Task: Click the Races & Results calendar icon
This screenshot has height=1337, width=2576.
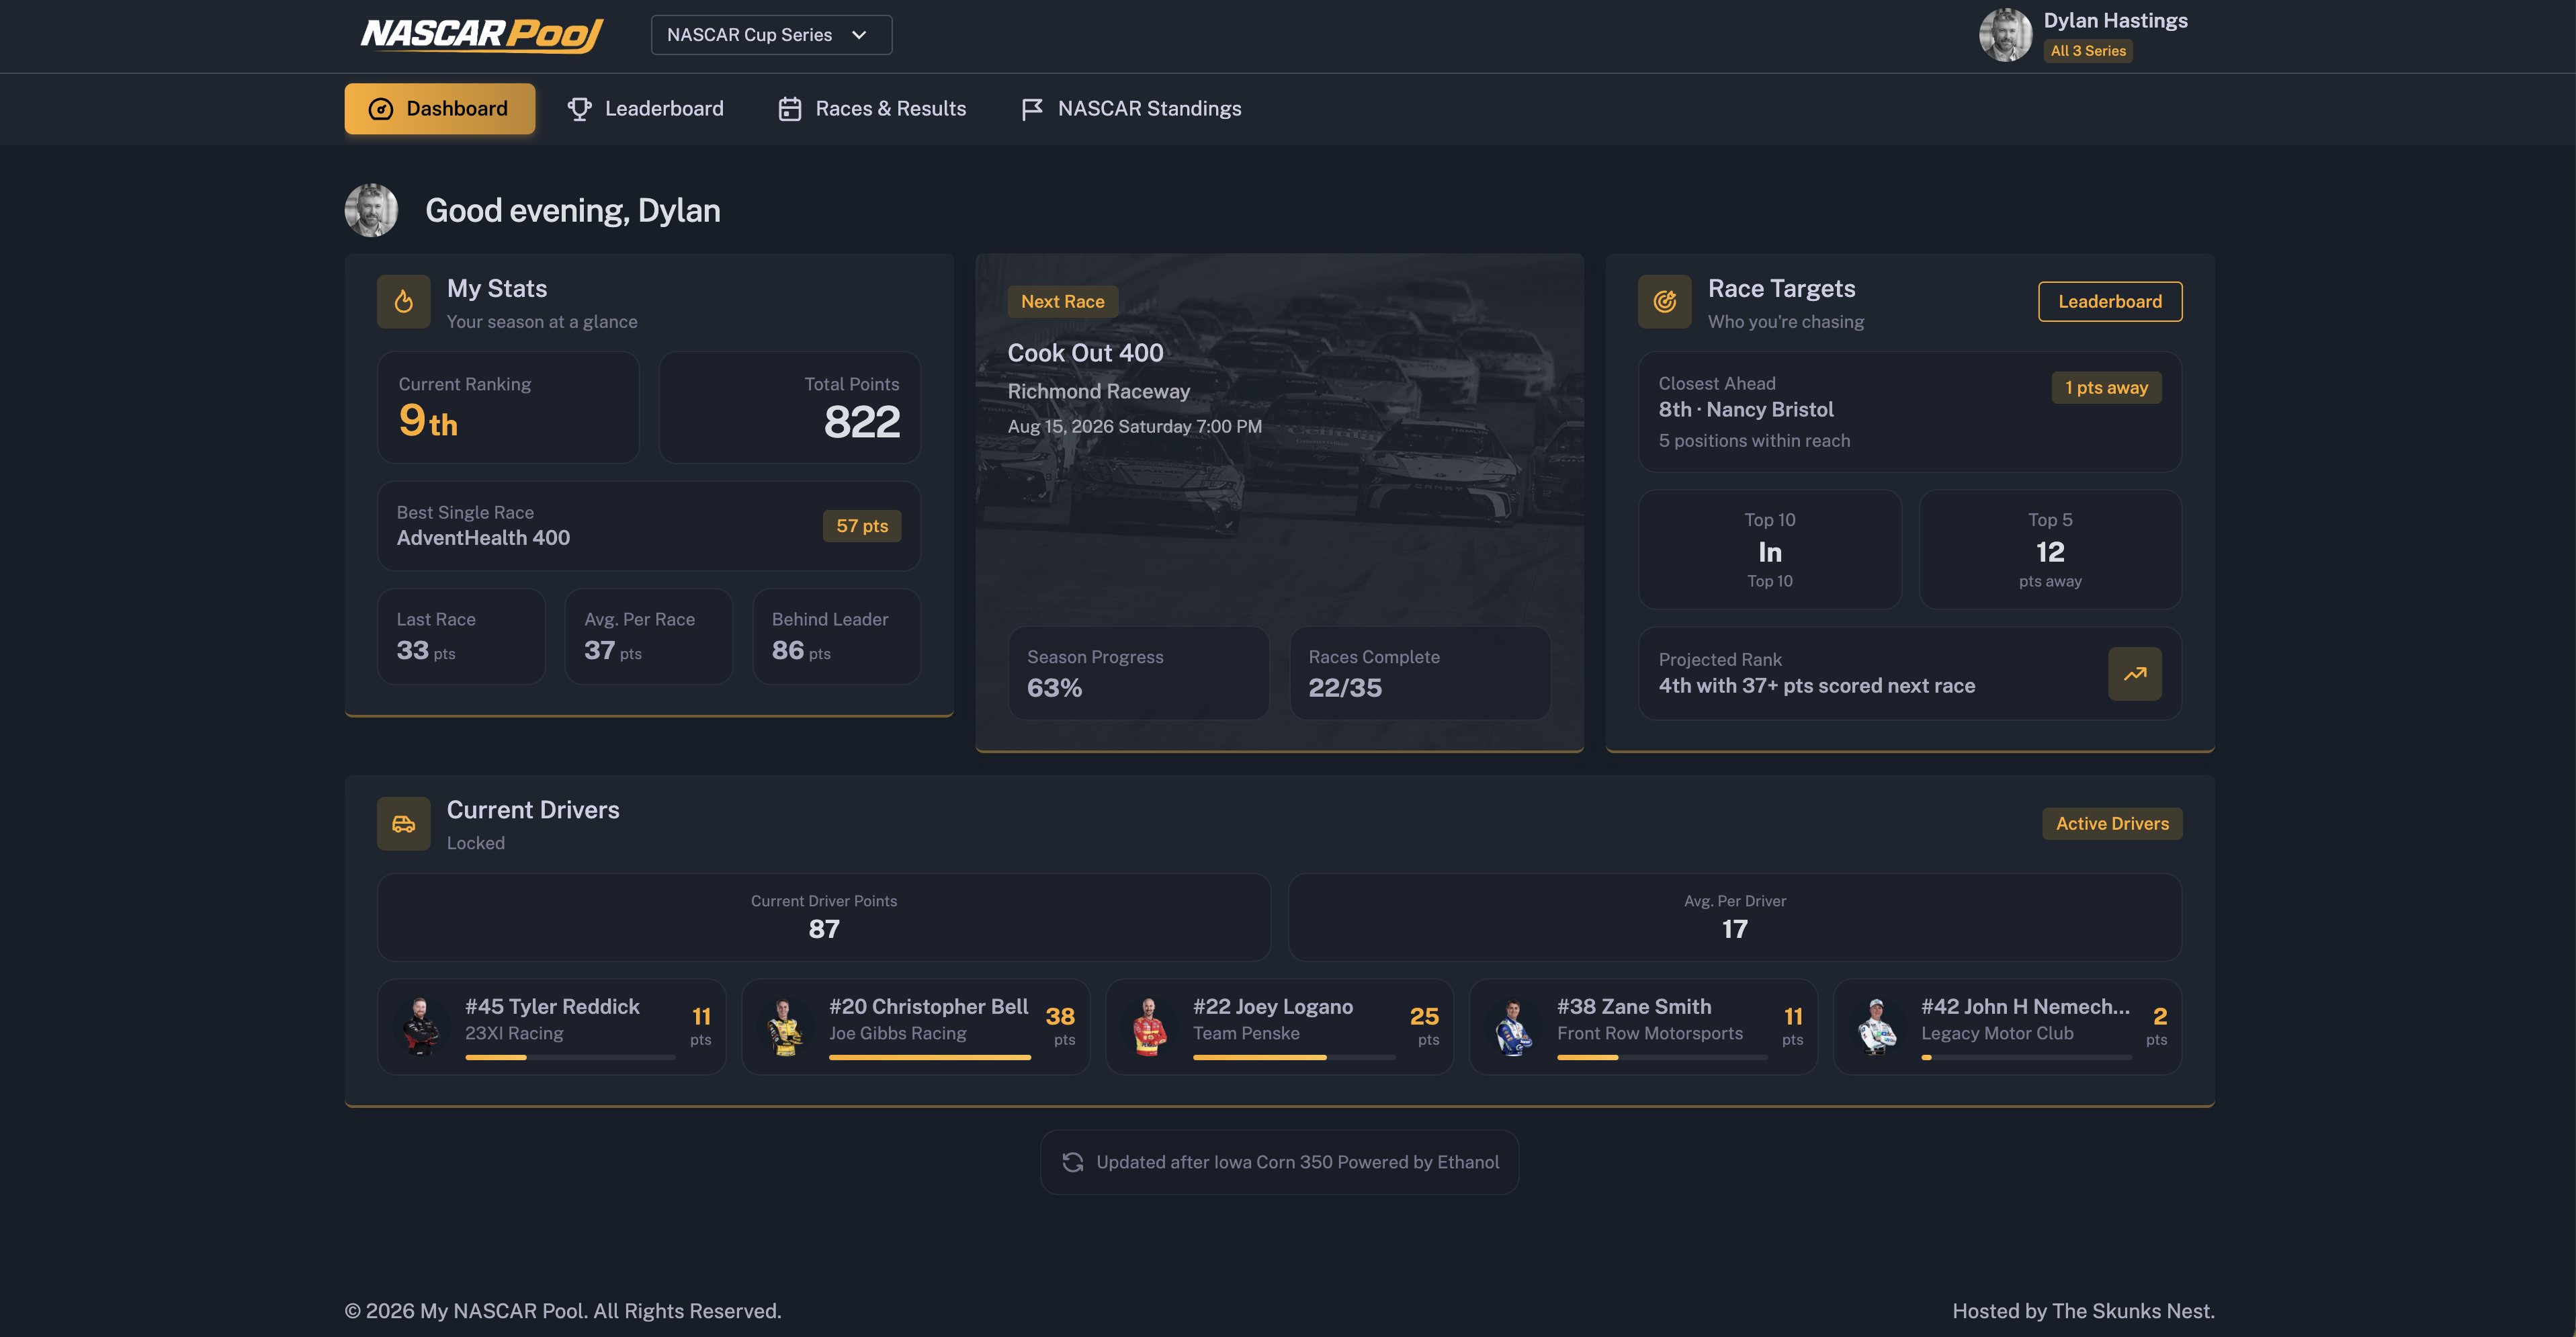Action: pyautogui.click(x=790, y=109)
